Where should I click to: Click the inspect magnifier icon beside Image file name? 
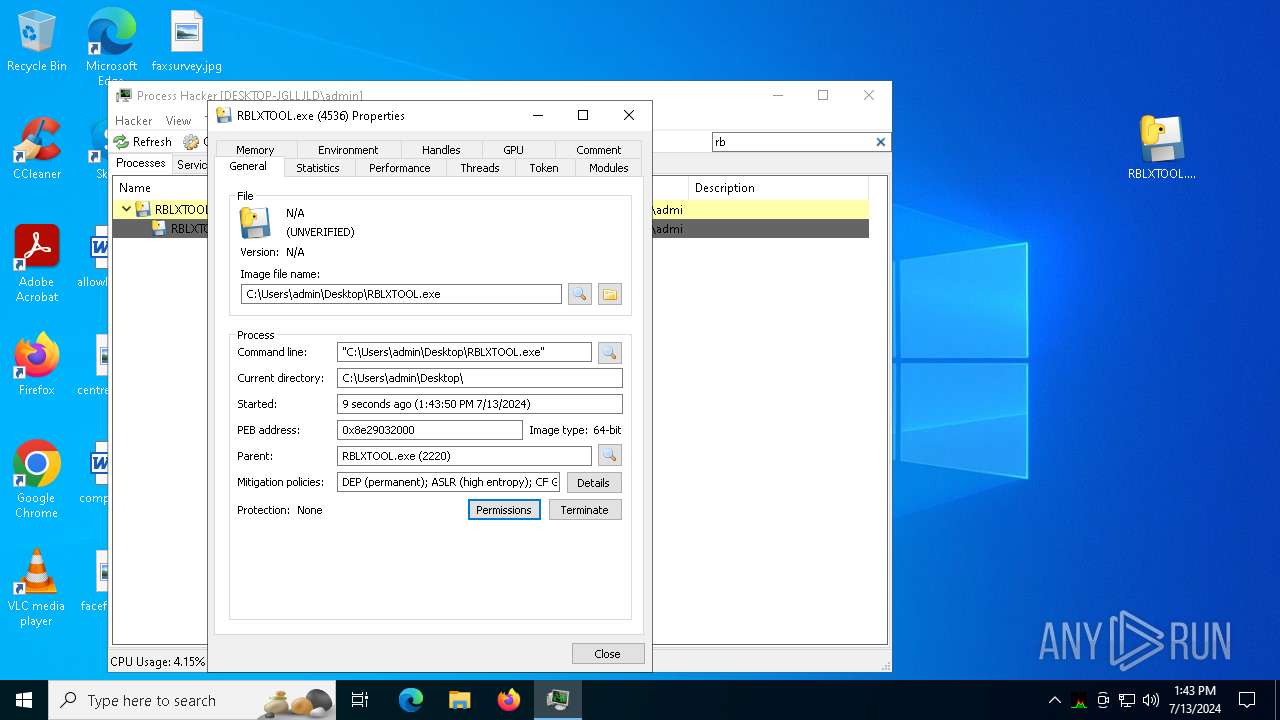(579, 294)
